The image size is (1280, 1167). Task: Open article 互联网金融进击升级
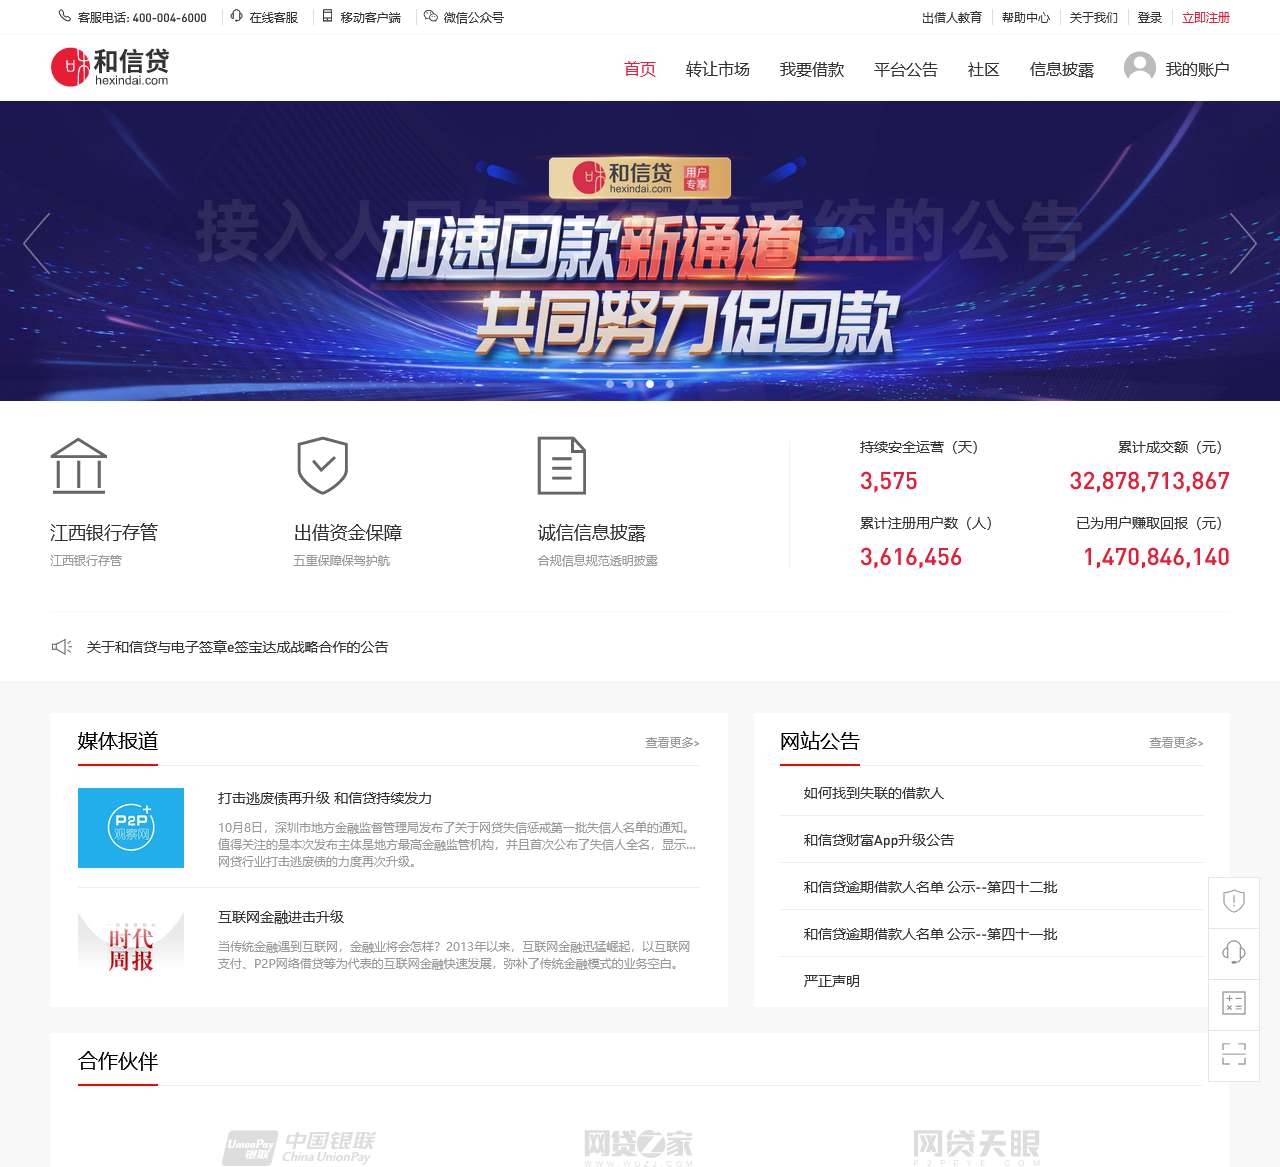pyautogui.click(x=281, y=917)
